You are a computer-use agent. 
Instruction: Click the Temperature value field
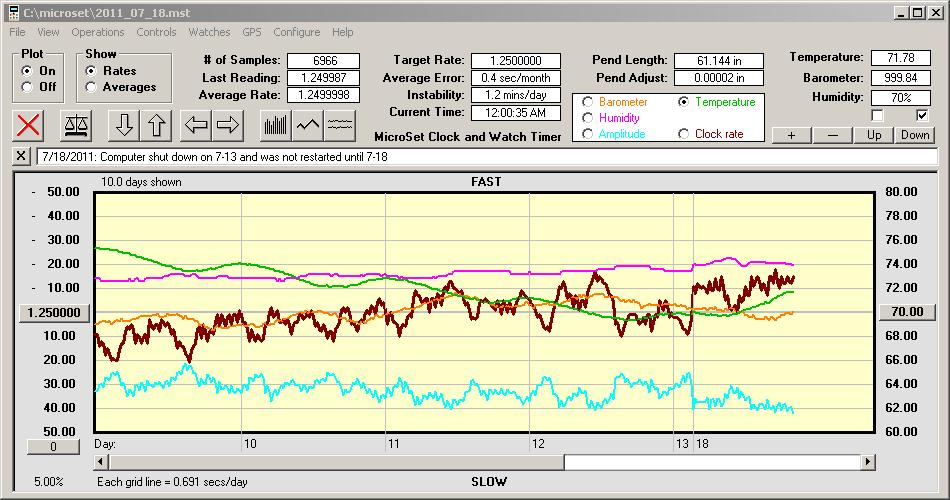(900, 58)
